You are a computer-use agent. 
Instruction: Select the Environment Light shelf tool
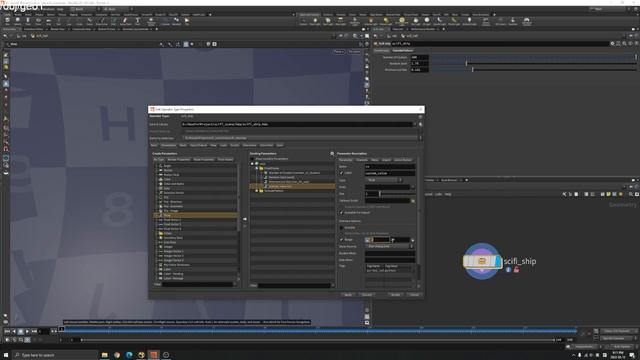[402, 21]
